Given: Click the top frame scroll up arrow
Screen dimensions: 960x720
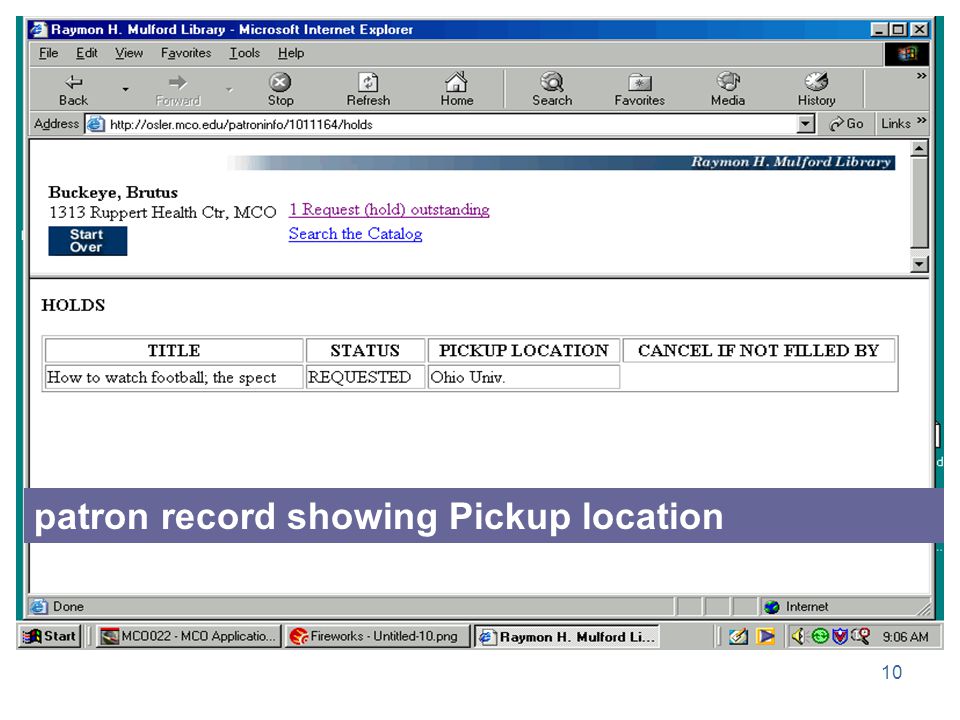Looking at the screenshot, I should click(x=919, y=149).
